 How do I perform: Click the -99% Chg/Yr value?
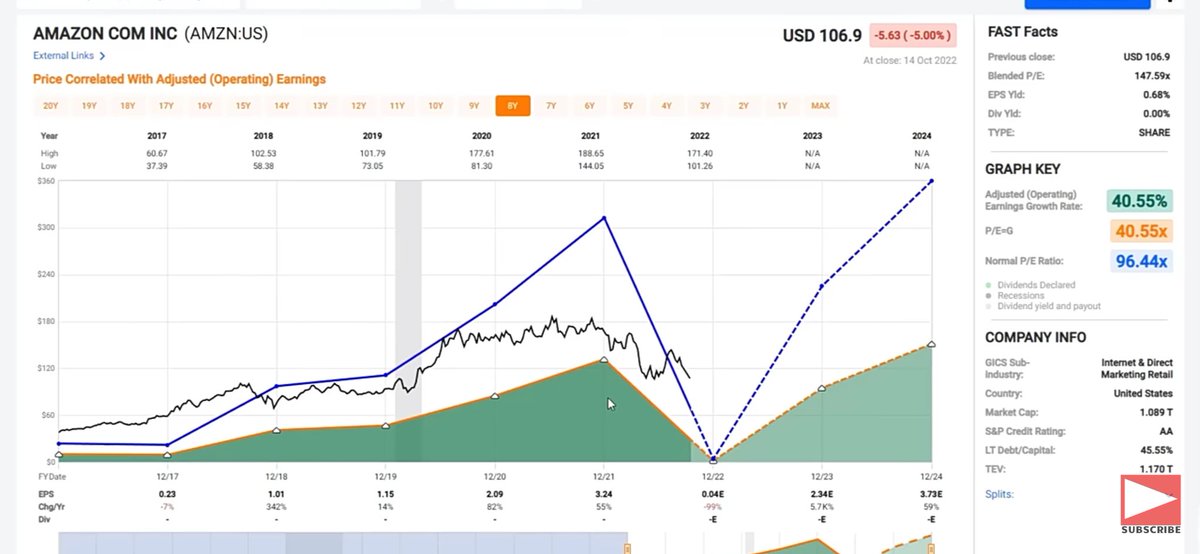(712, 506)
